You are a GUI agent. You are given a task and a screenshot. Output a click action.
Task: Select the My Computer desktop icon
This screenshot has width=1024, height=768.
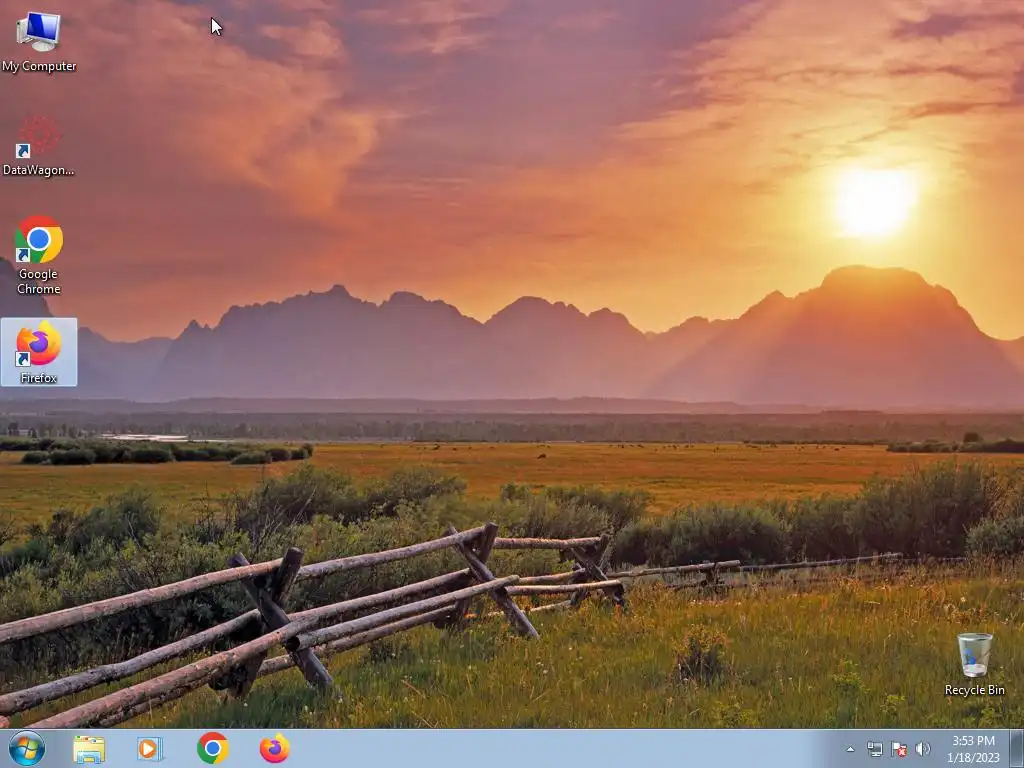coord(39,40)
